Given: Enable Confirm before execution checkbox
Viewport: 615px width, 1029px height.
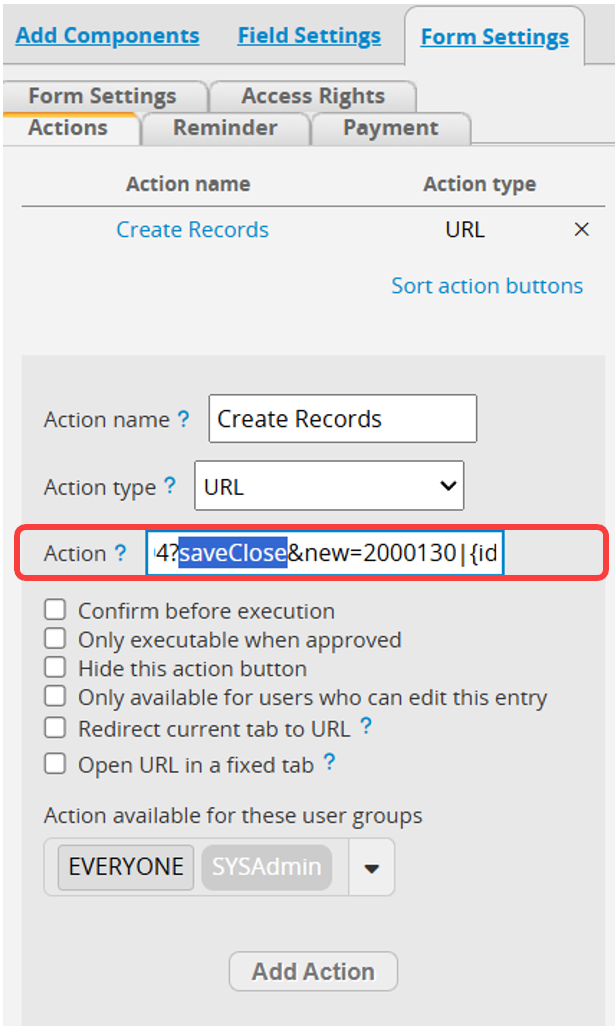Looking at the screenshot, I should coord(55,610).
